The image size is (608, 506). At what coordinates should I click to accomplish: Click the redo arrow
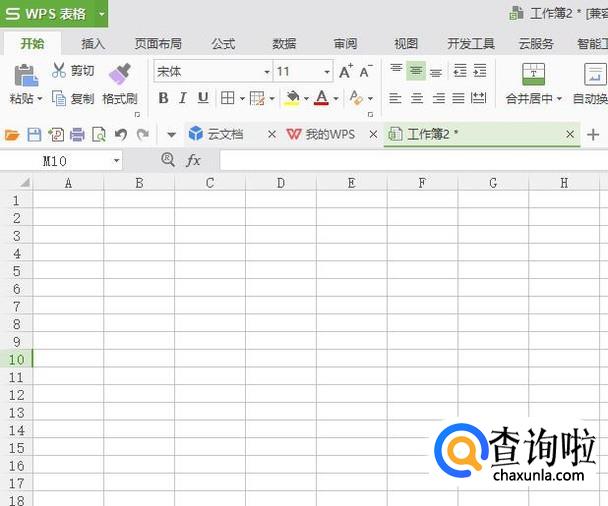point(143,135)
